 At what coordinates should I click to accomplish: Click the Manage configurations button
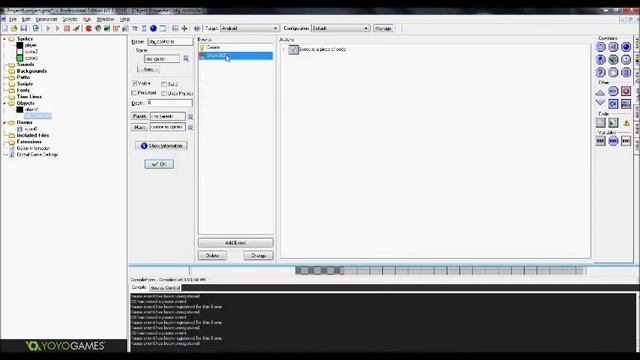(383, 28)
